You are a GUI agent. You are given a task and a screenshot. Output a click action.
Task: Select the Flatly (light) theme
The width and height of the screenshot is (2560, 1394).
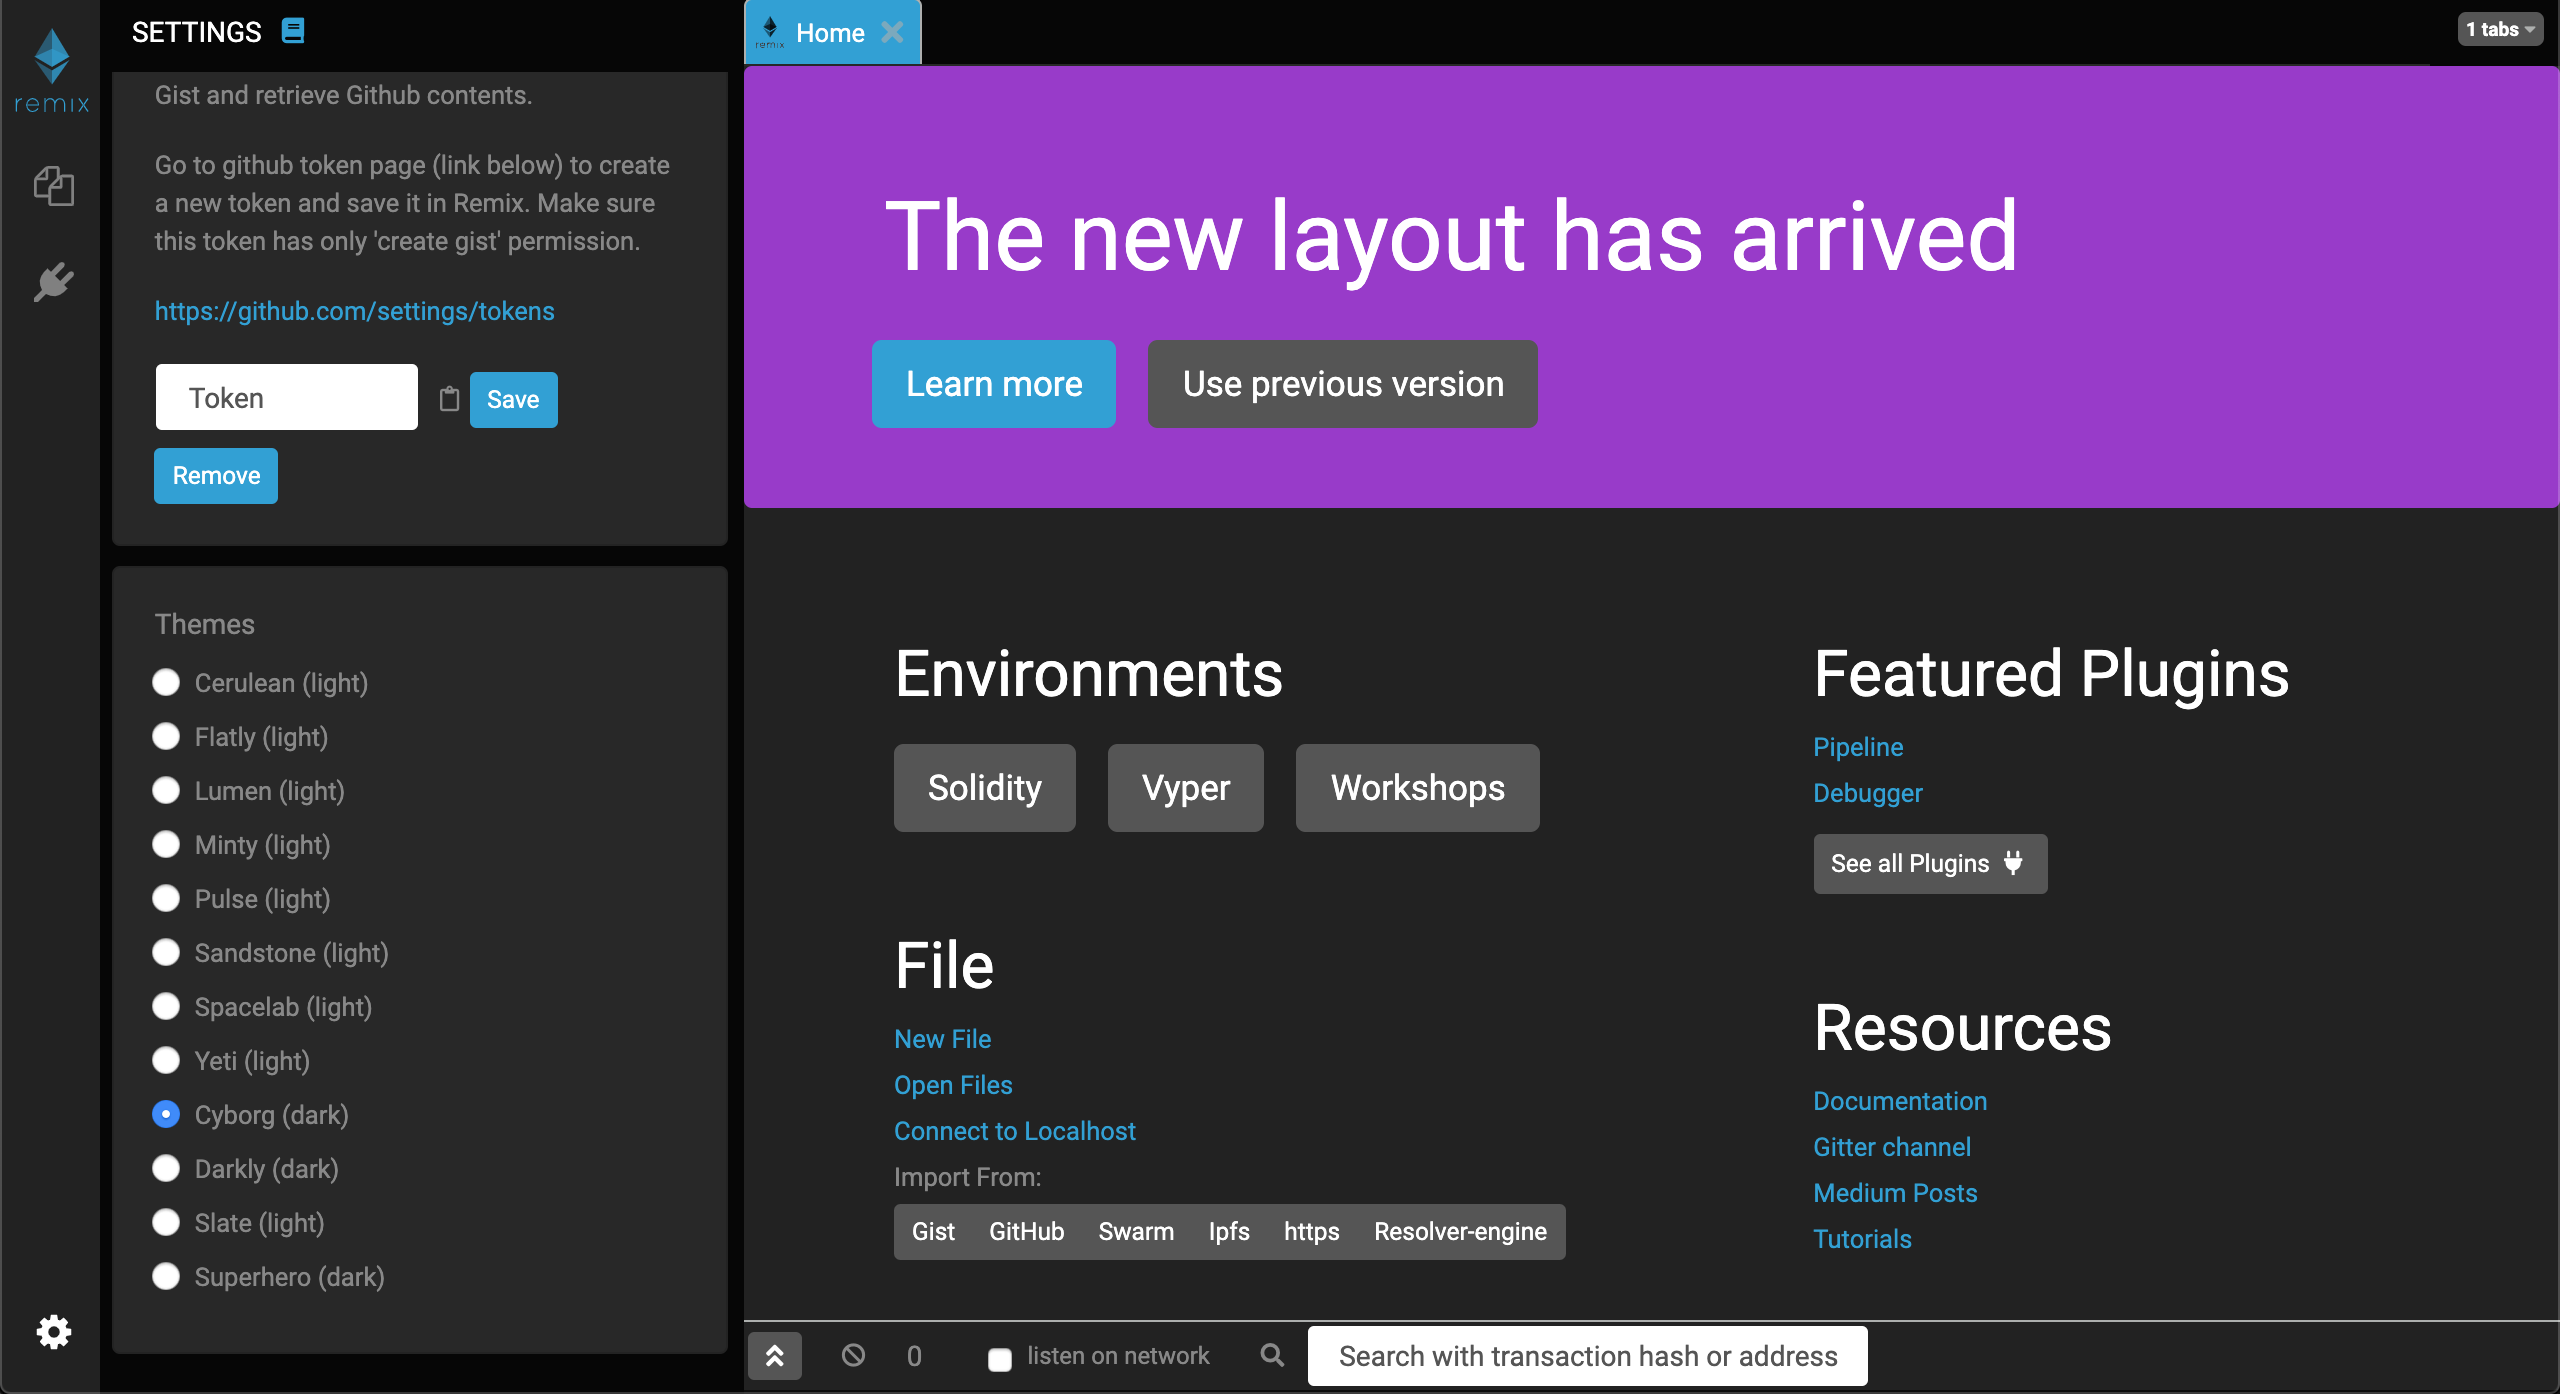166,737
